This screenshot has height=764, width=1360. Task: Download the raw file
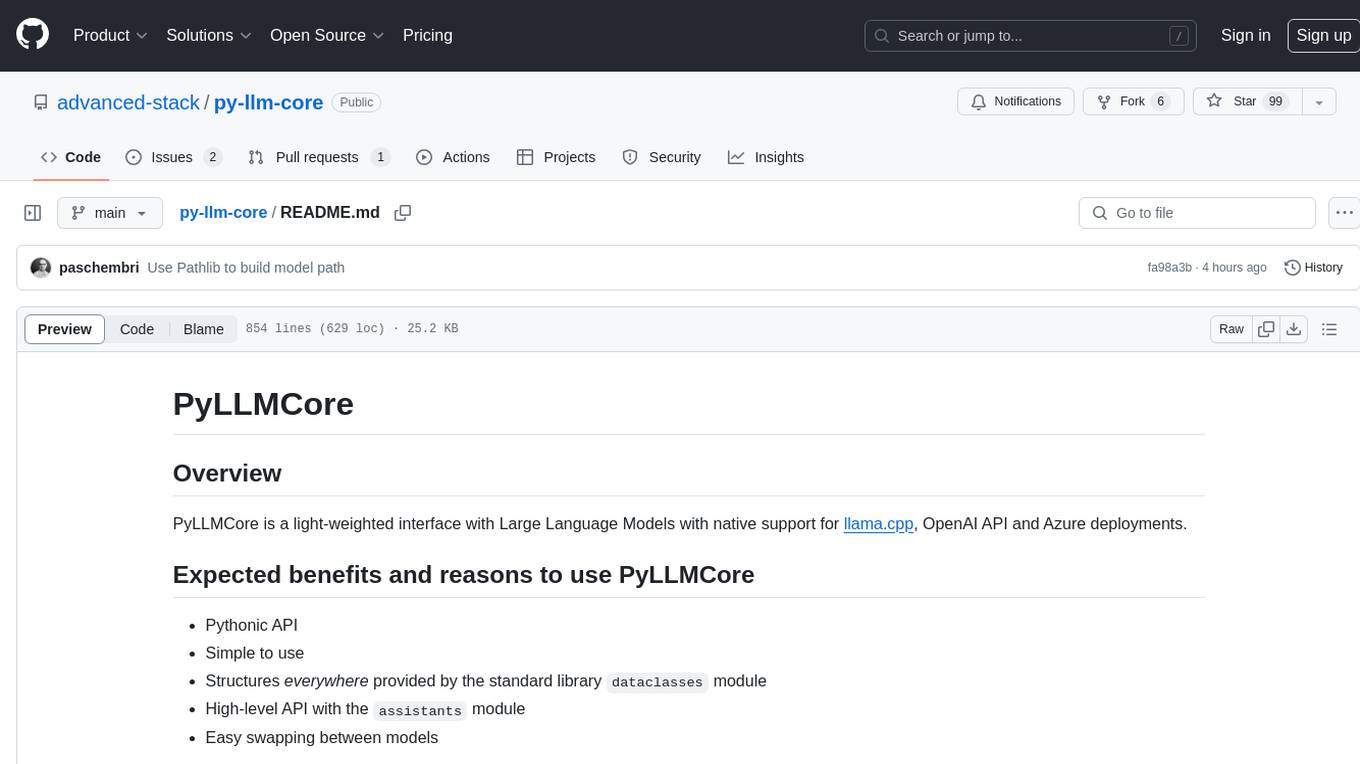1294,329
